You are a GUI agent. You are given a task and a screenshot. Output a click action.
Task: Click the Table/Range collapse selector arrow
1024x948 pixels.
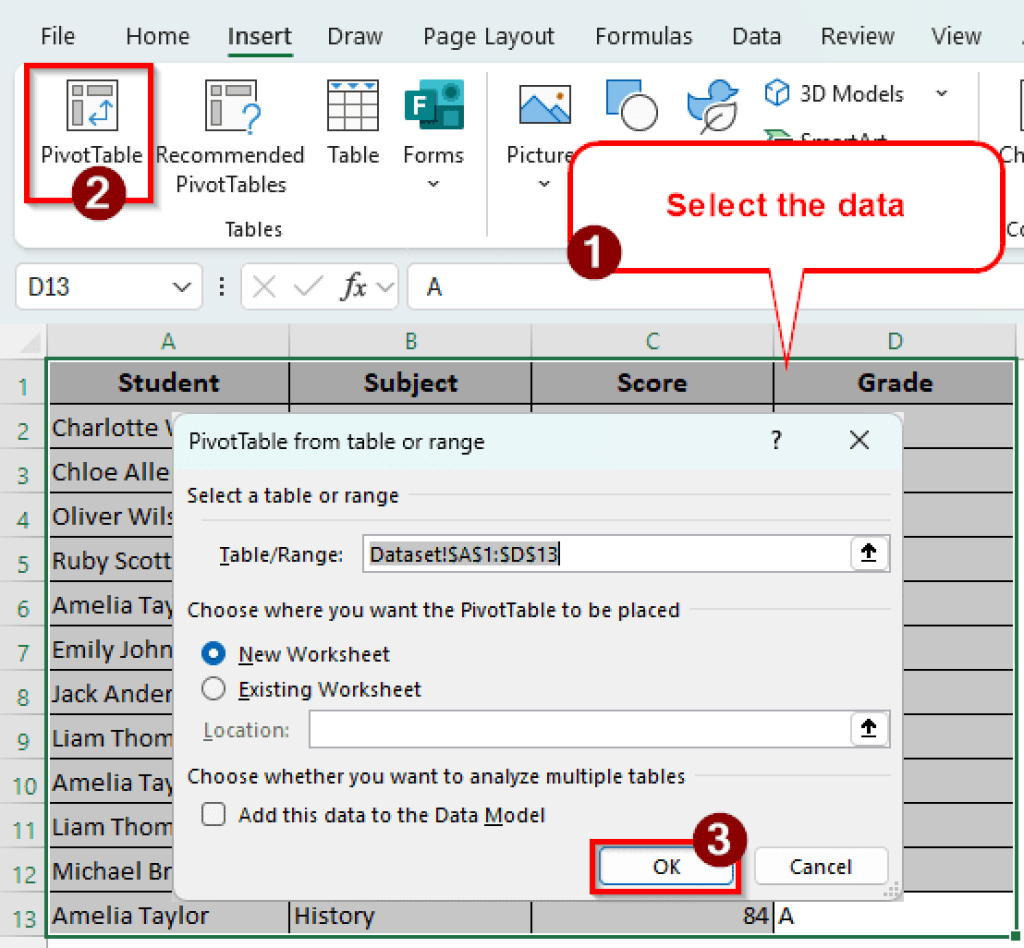point(869,554)
